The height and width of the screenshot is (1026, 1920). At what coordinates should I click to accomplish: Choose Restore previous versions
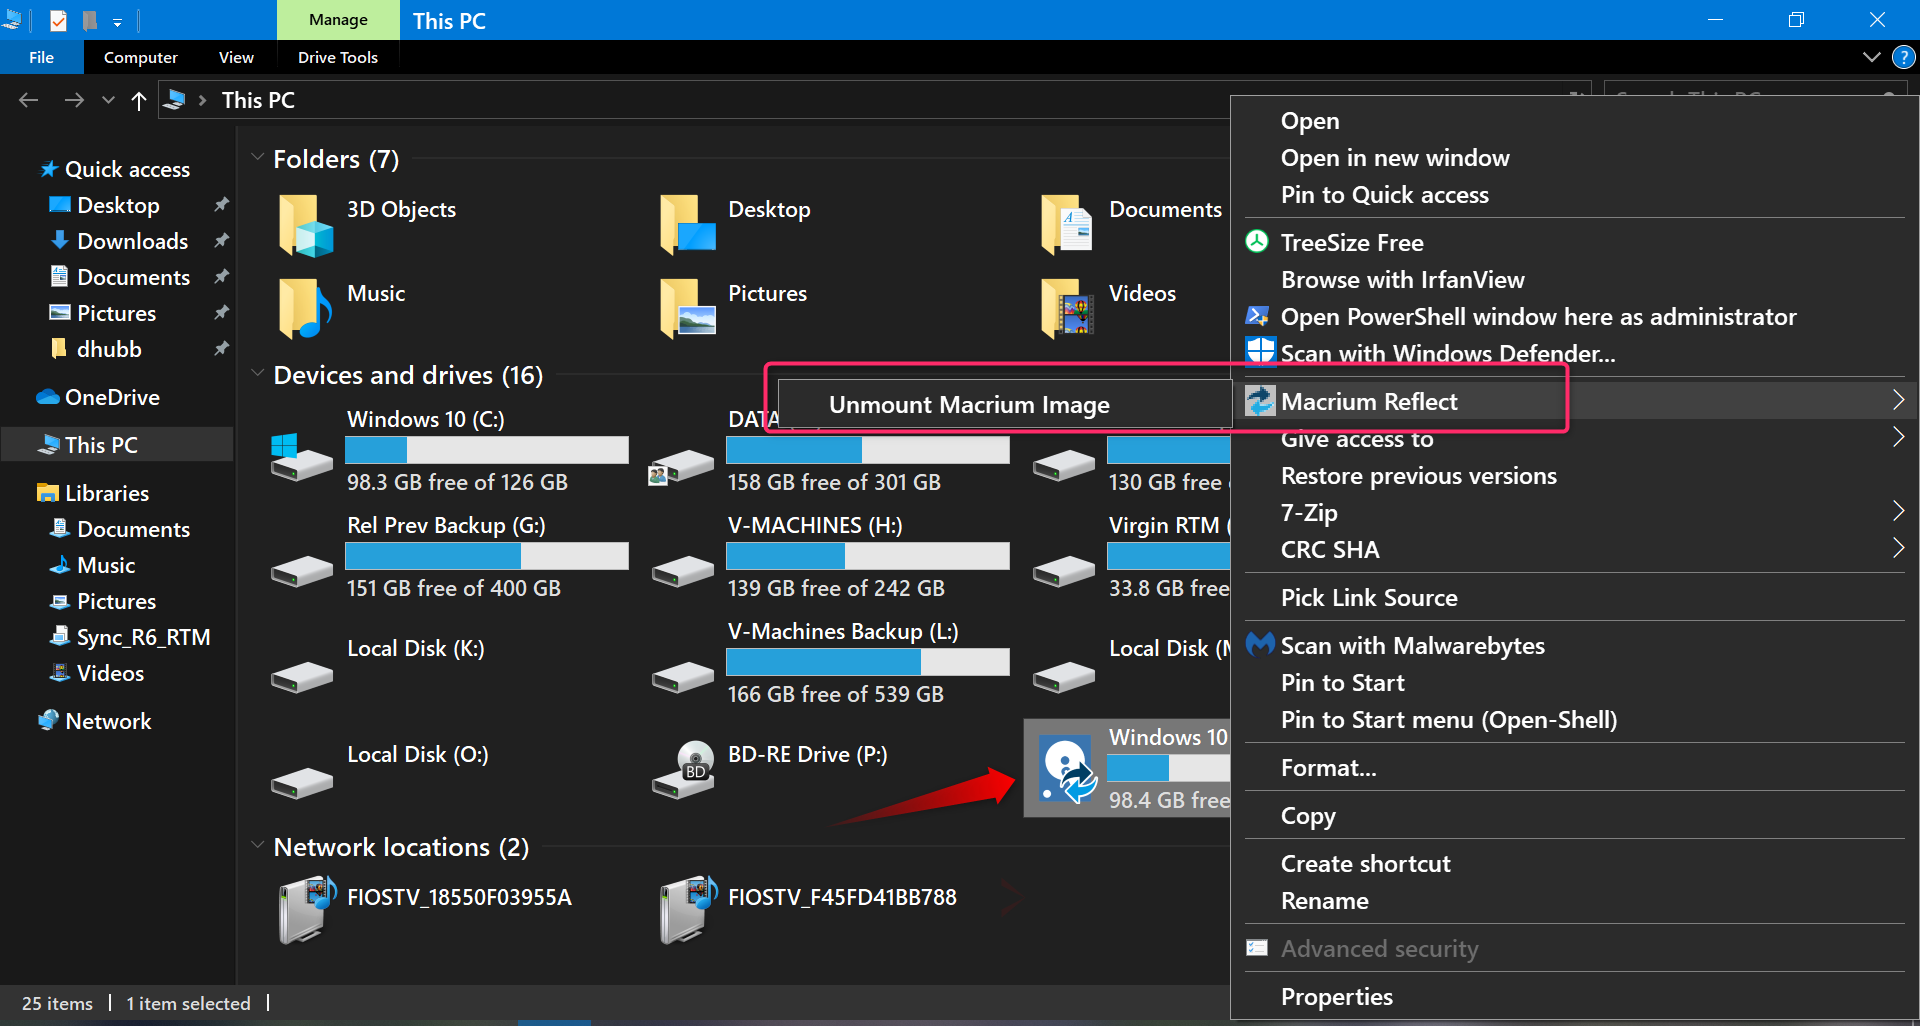[x=1418, y=475]
